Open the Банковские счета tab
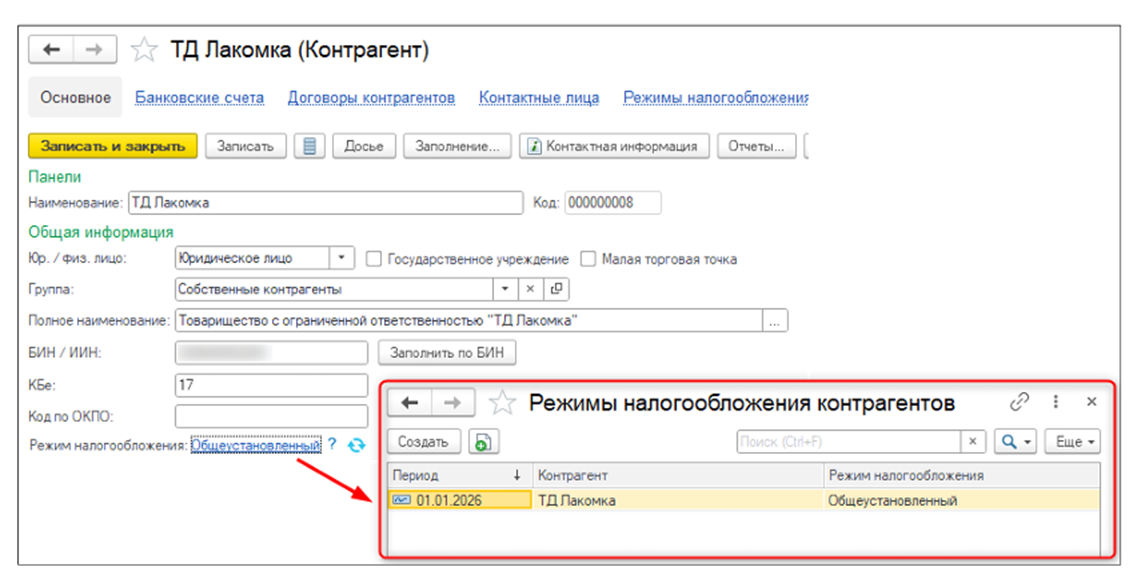 point(199,98)
